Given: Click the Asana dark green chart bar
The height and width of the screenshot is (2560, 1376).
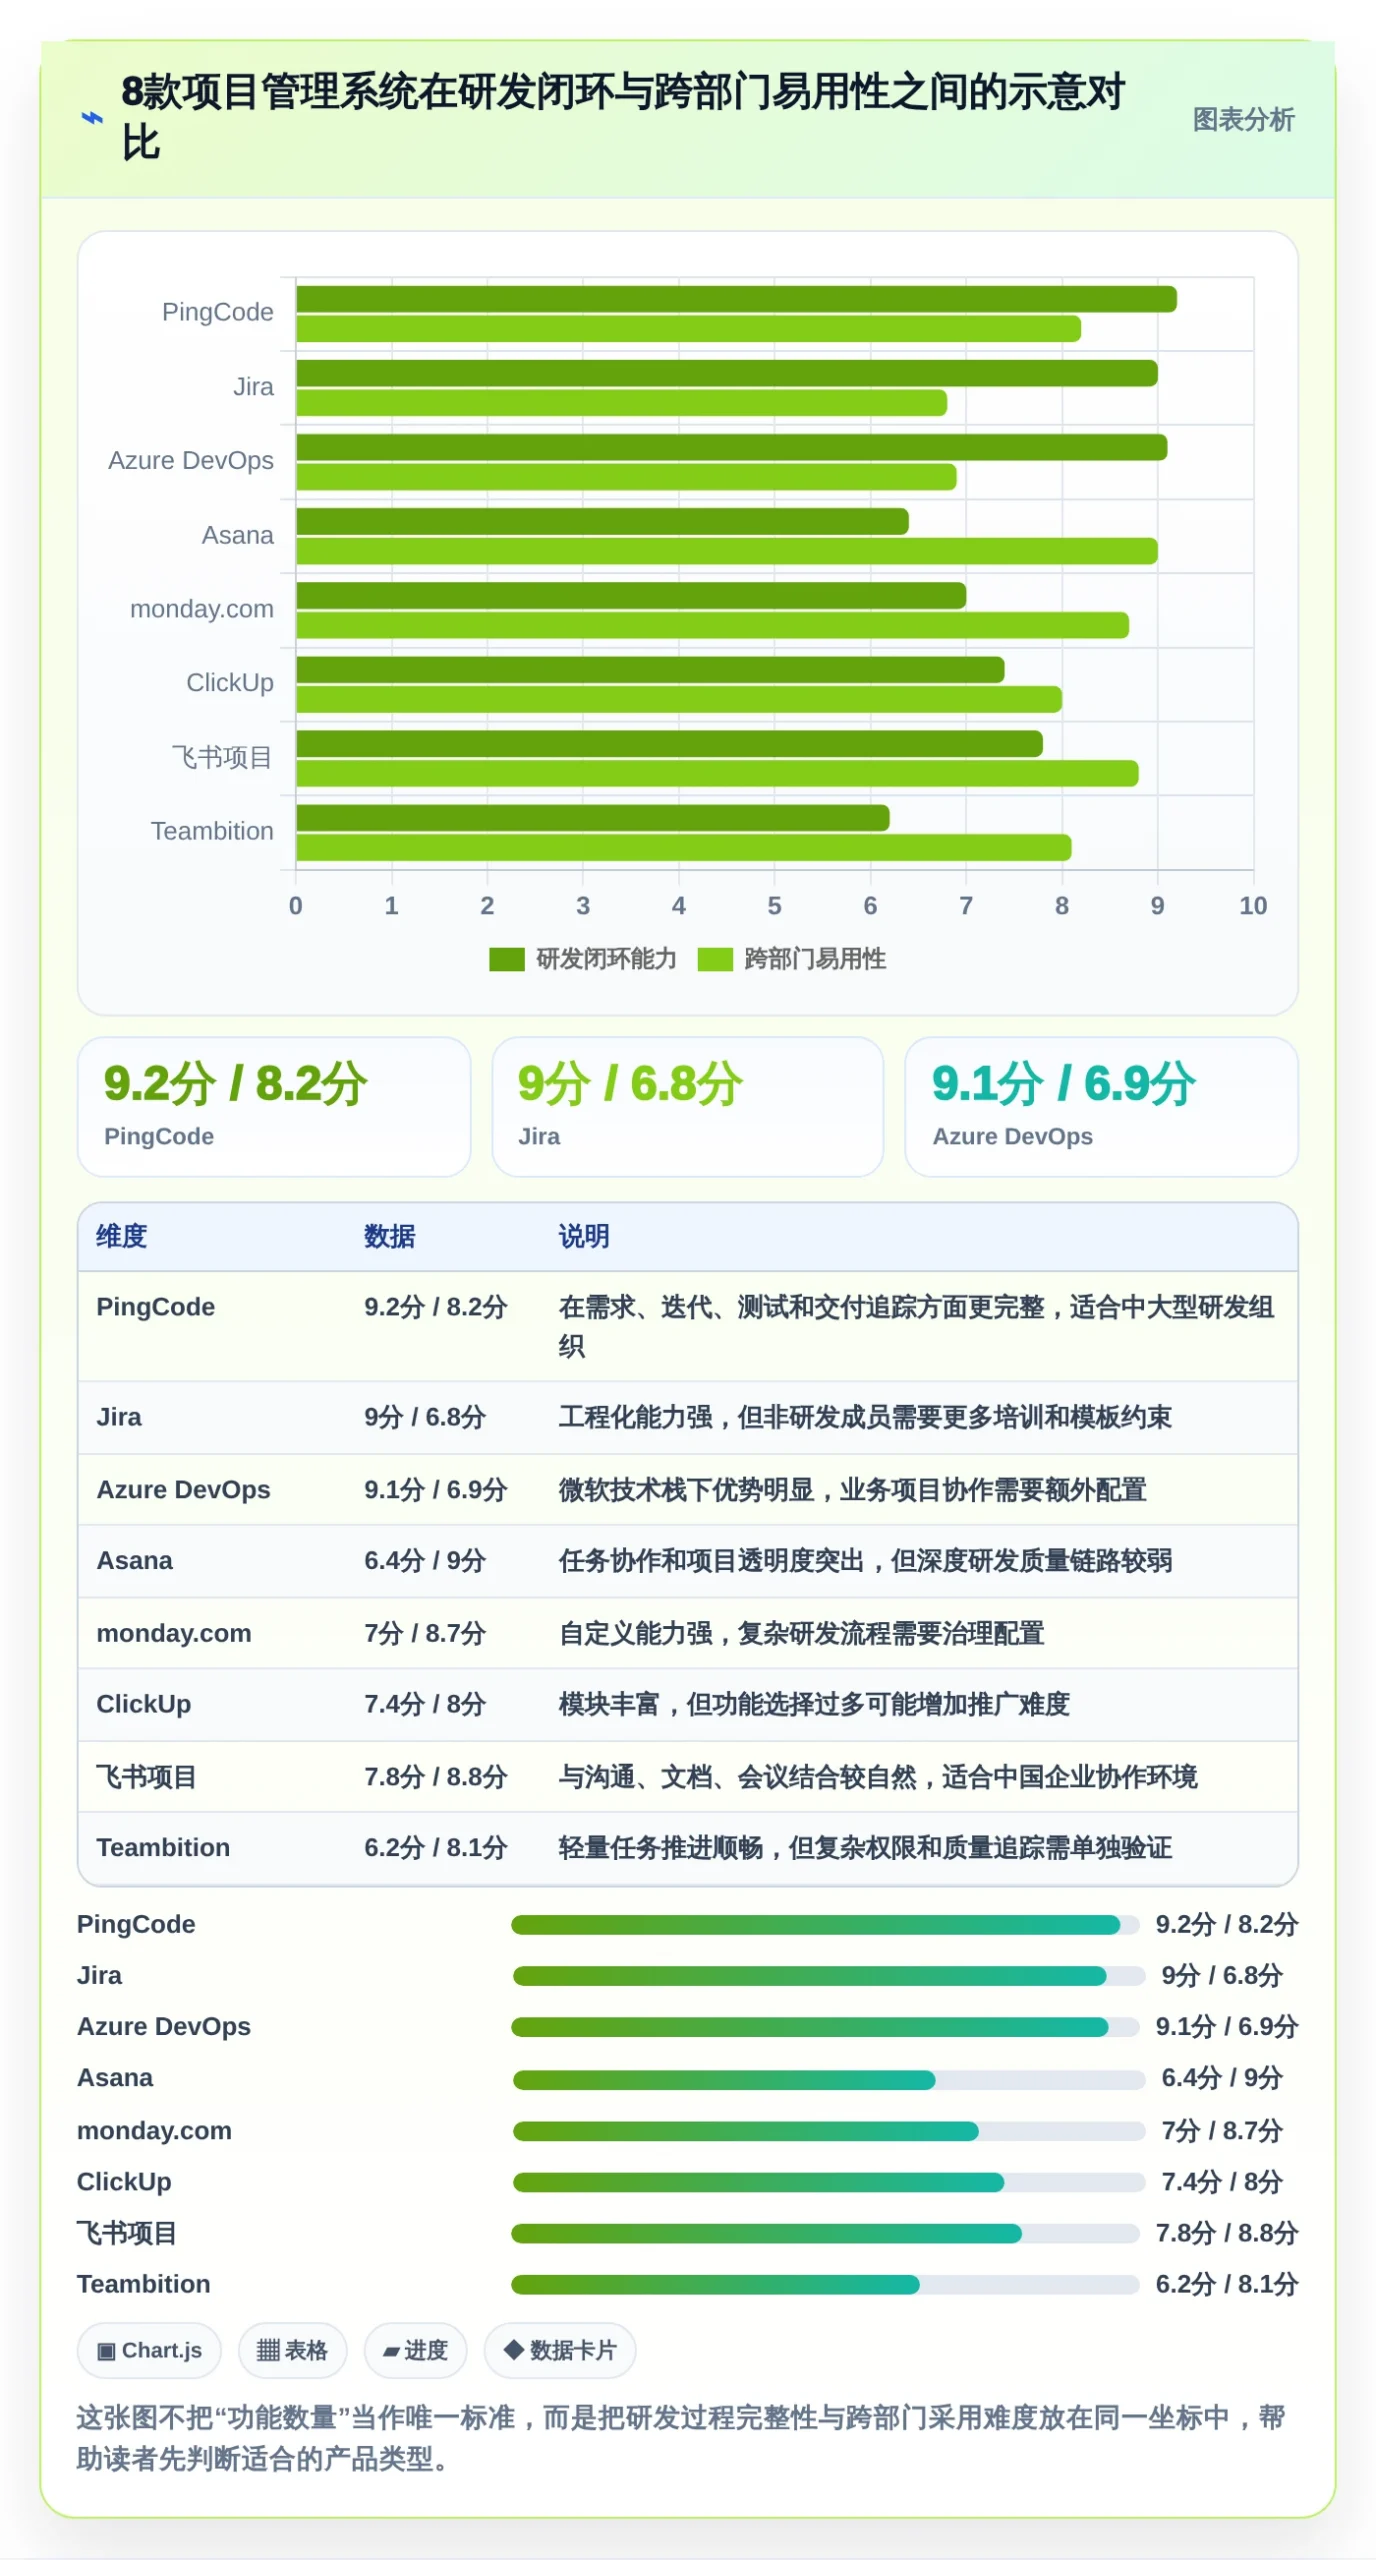Looking at the screenshot, I should (x=602, y=521).
